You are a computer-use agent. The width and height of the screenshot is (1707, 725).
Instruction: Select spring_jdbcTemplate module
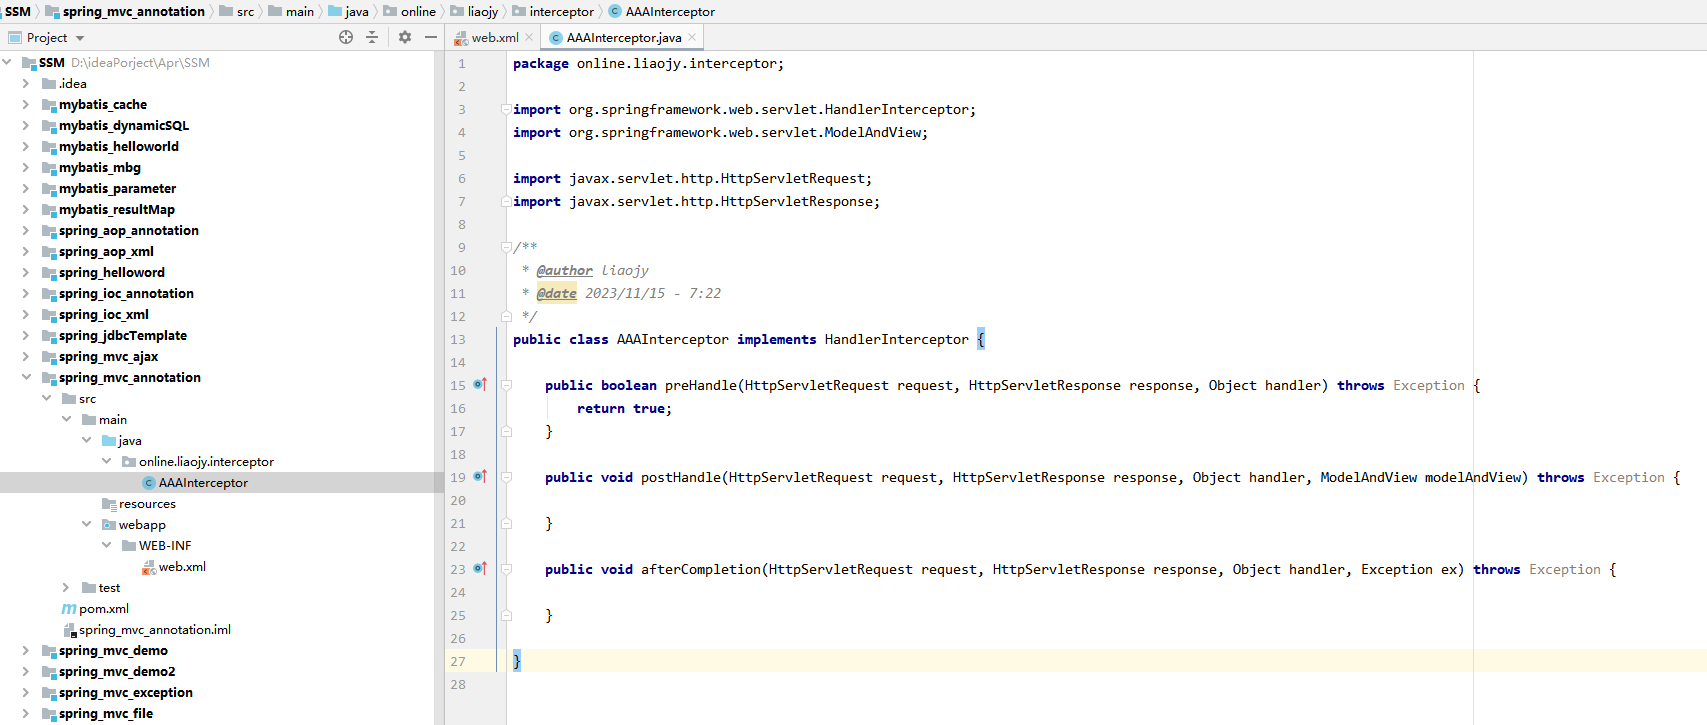point(122,335)
